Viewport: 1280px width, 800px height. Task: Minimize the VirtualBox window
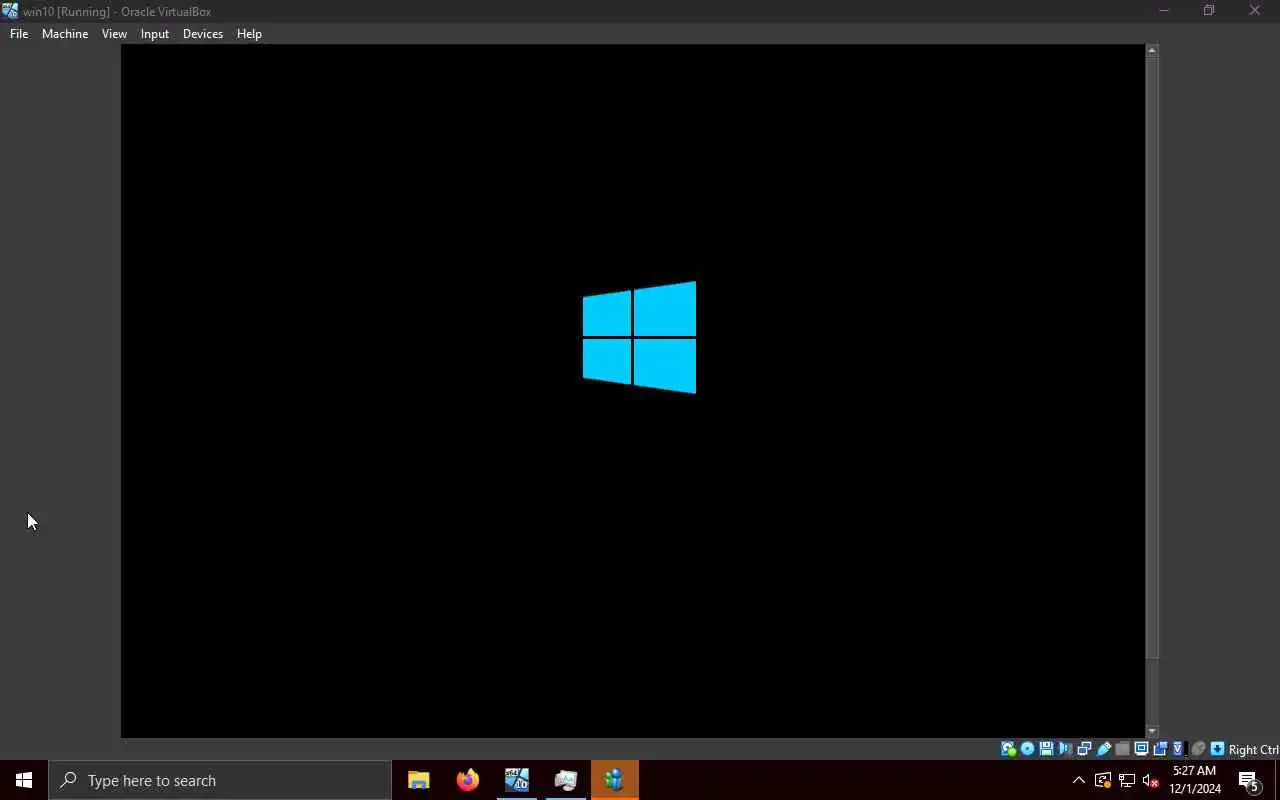[1164, 11]
